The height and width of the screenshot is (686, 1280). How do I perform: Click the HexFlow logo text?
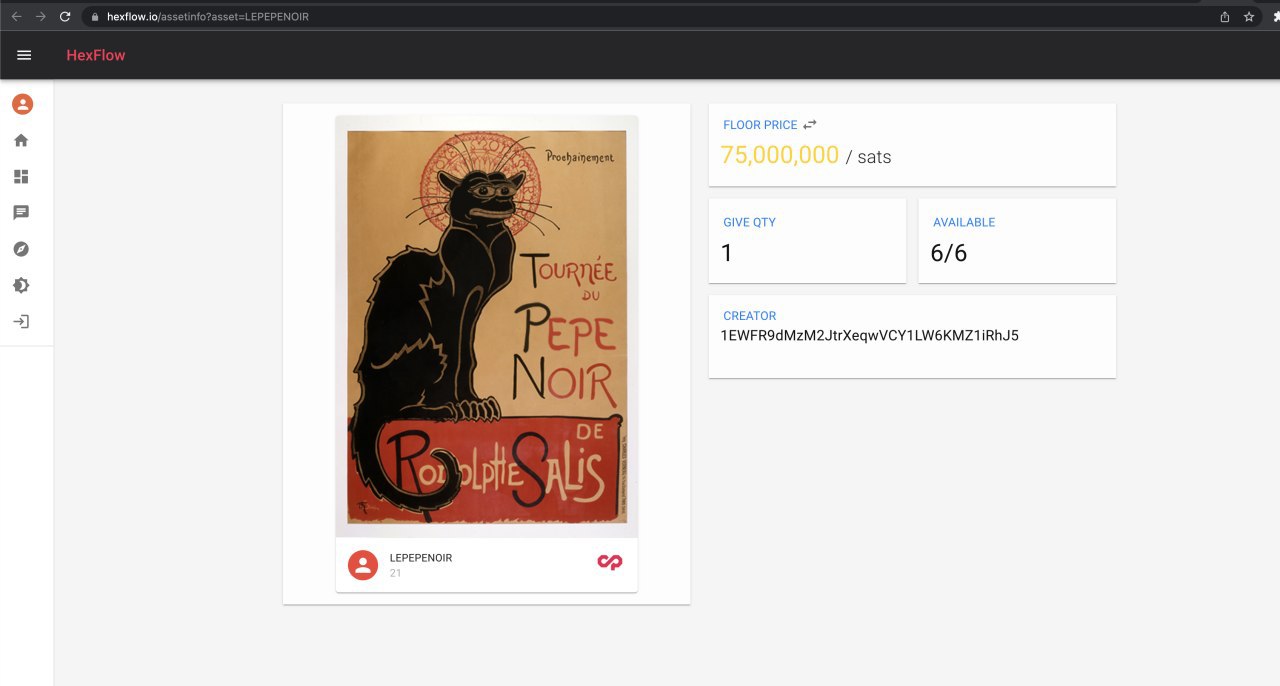tap(96, 55)
